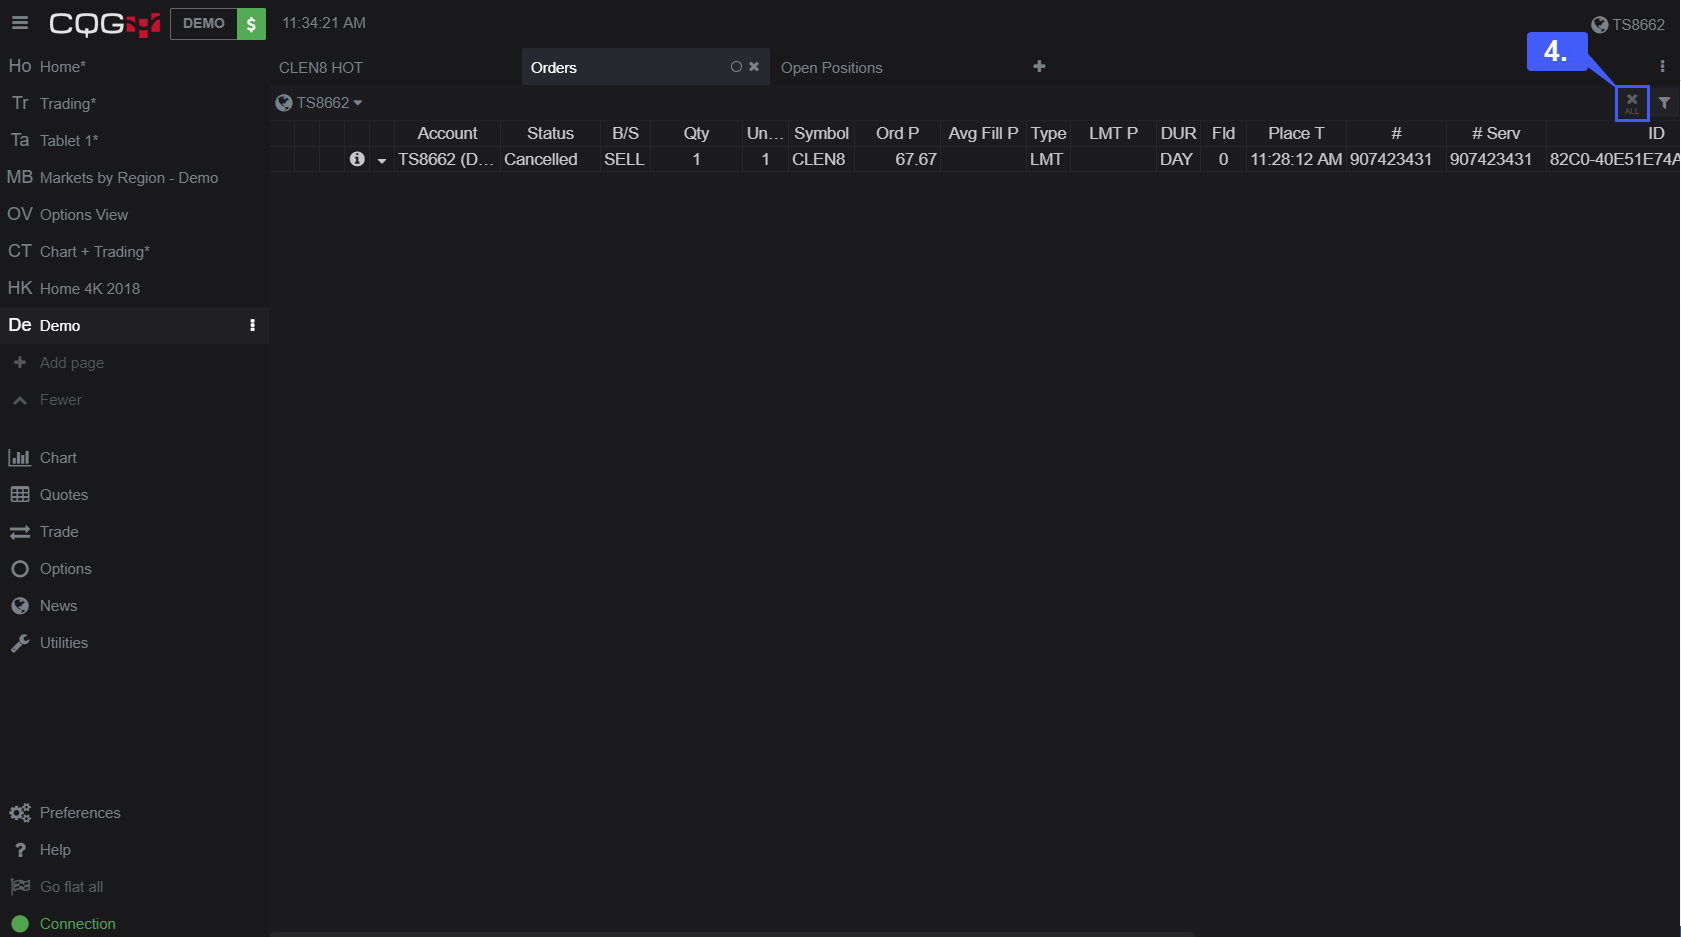Show order info for CLEN8 row
The width and height of the screenshot is (1681, 937).
tap(357, 159)
